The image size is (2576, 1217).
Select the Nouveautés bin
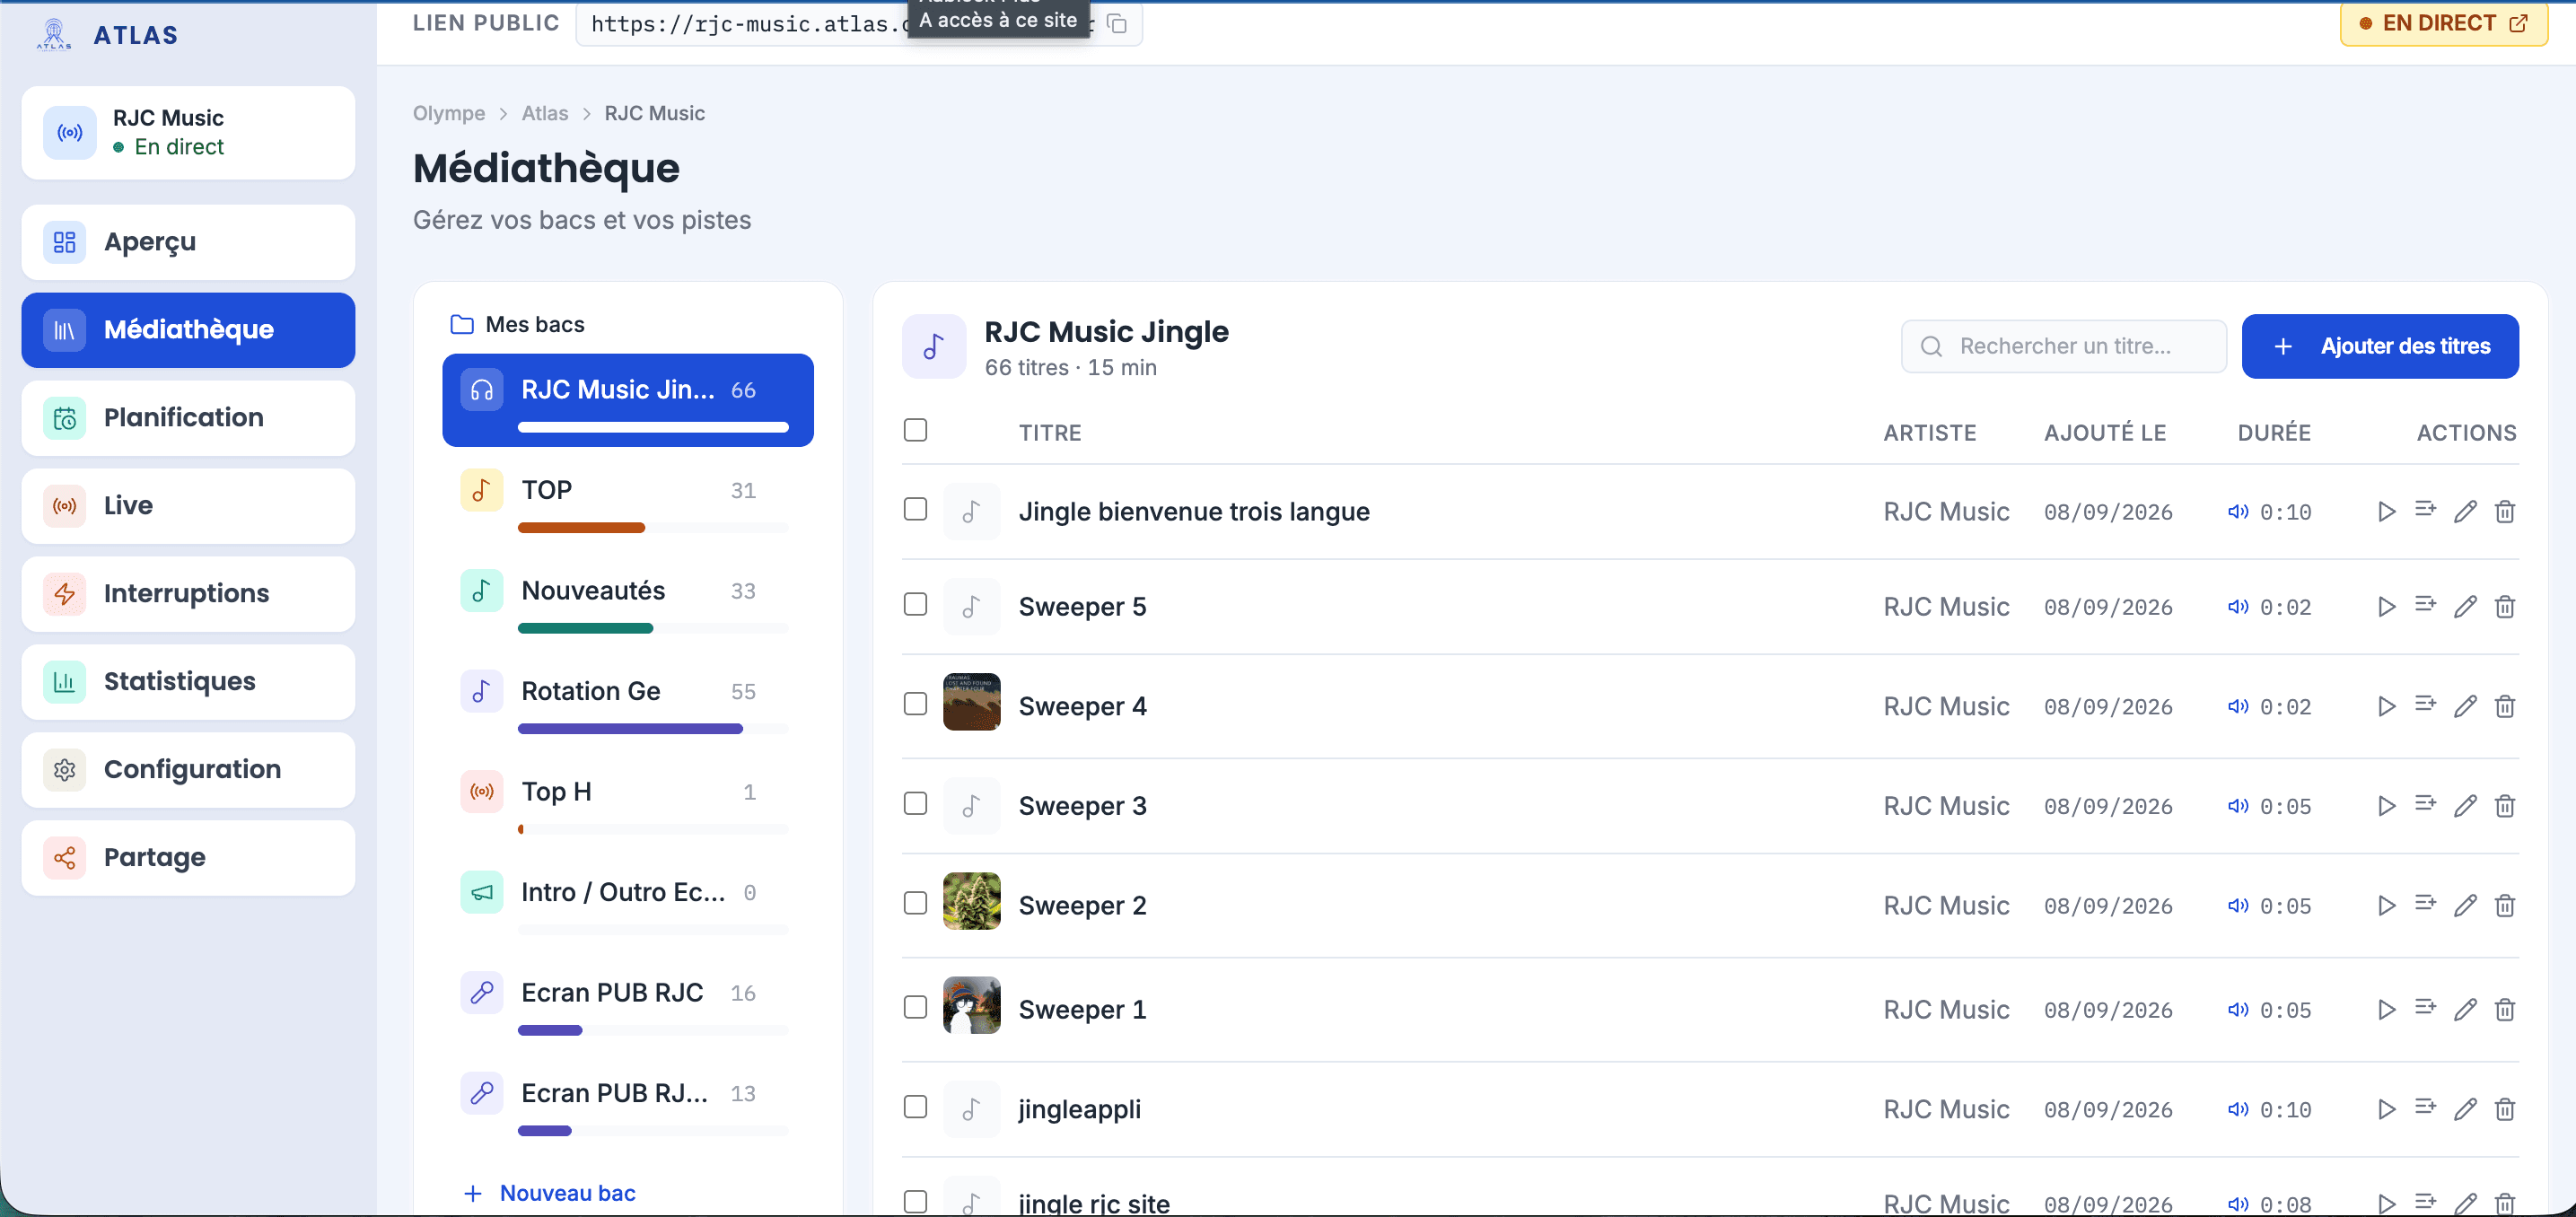click(x=627, y=601)
